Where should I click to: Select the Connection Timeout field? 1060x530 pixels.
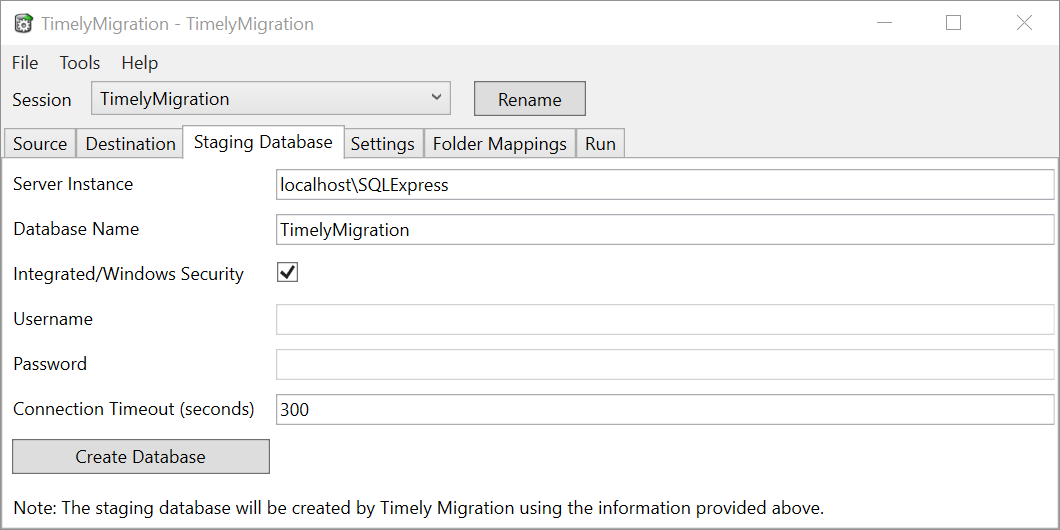click(x=665, y=410)
